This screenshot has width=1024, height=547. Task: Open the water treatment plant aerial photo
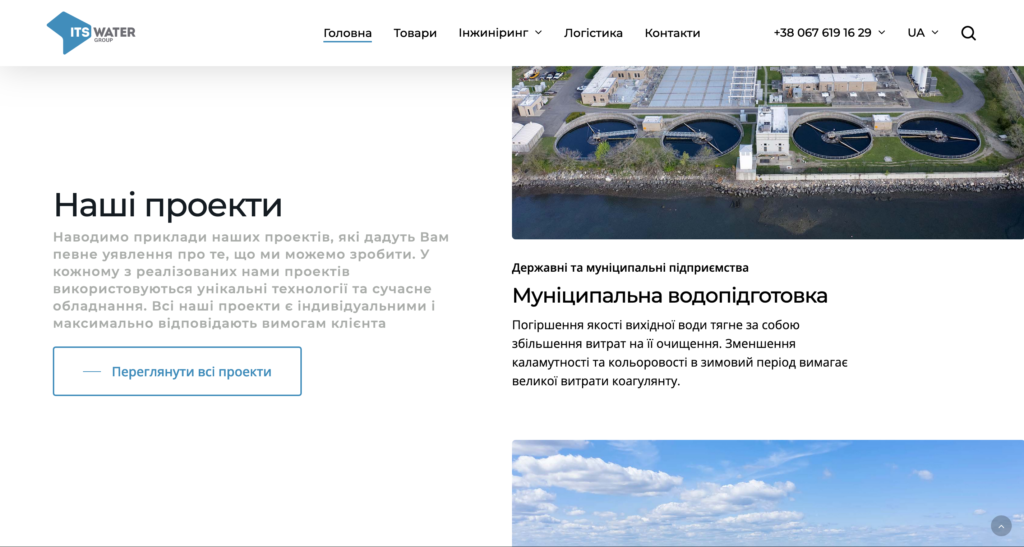[x=768, y=152]
